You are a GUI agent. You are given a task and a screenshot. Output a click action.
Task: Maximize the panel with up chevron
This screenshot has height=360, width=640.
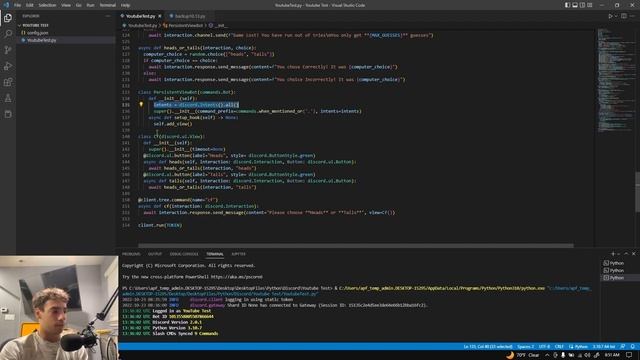pos(626,254)
